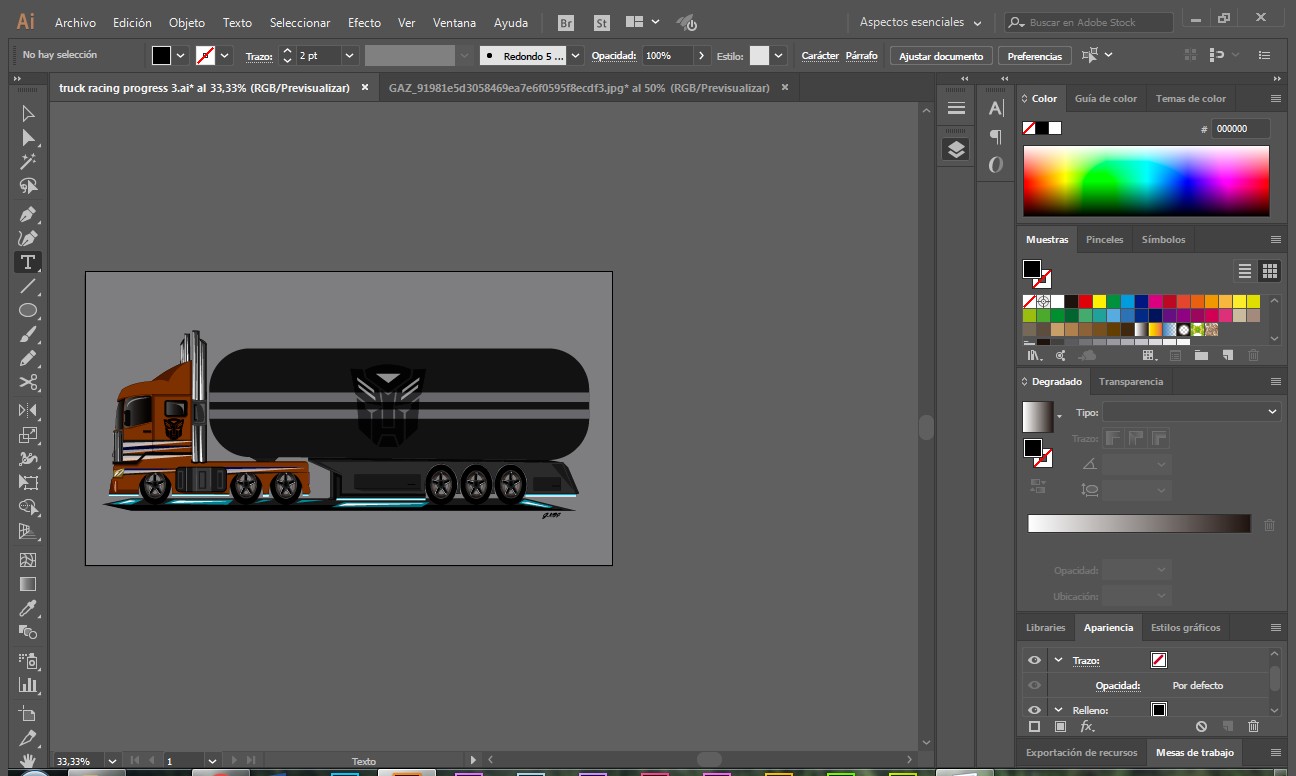Expand the Relleno appearance attribute
Image resolution: width=1296 pixels, height=776 pixels.
(1058, 710)
